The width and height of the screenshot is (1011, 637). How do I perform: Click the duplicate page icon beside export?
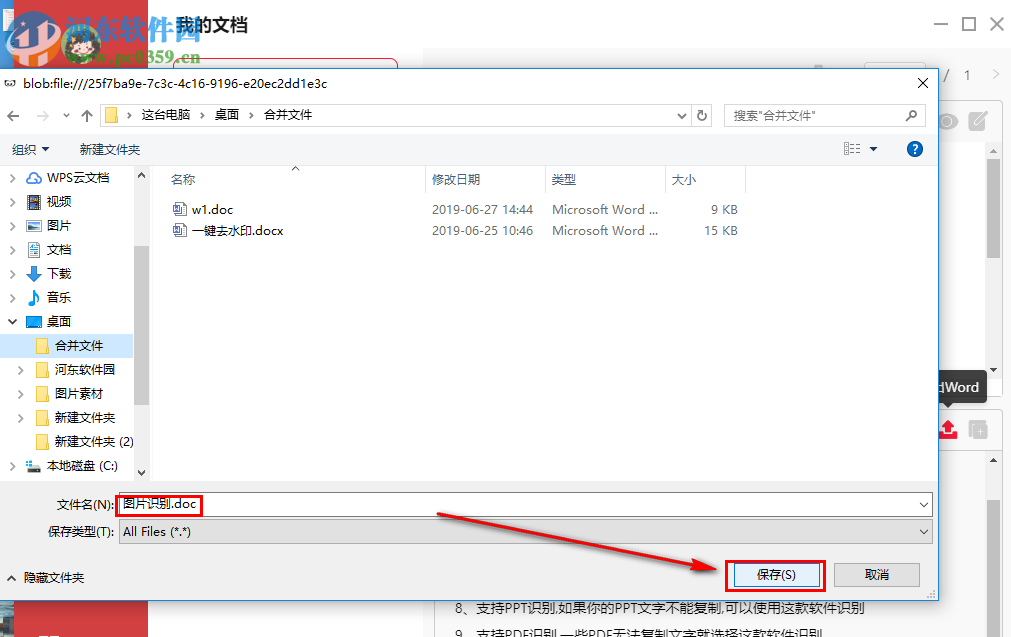(x=978, y=430)
